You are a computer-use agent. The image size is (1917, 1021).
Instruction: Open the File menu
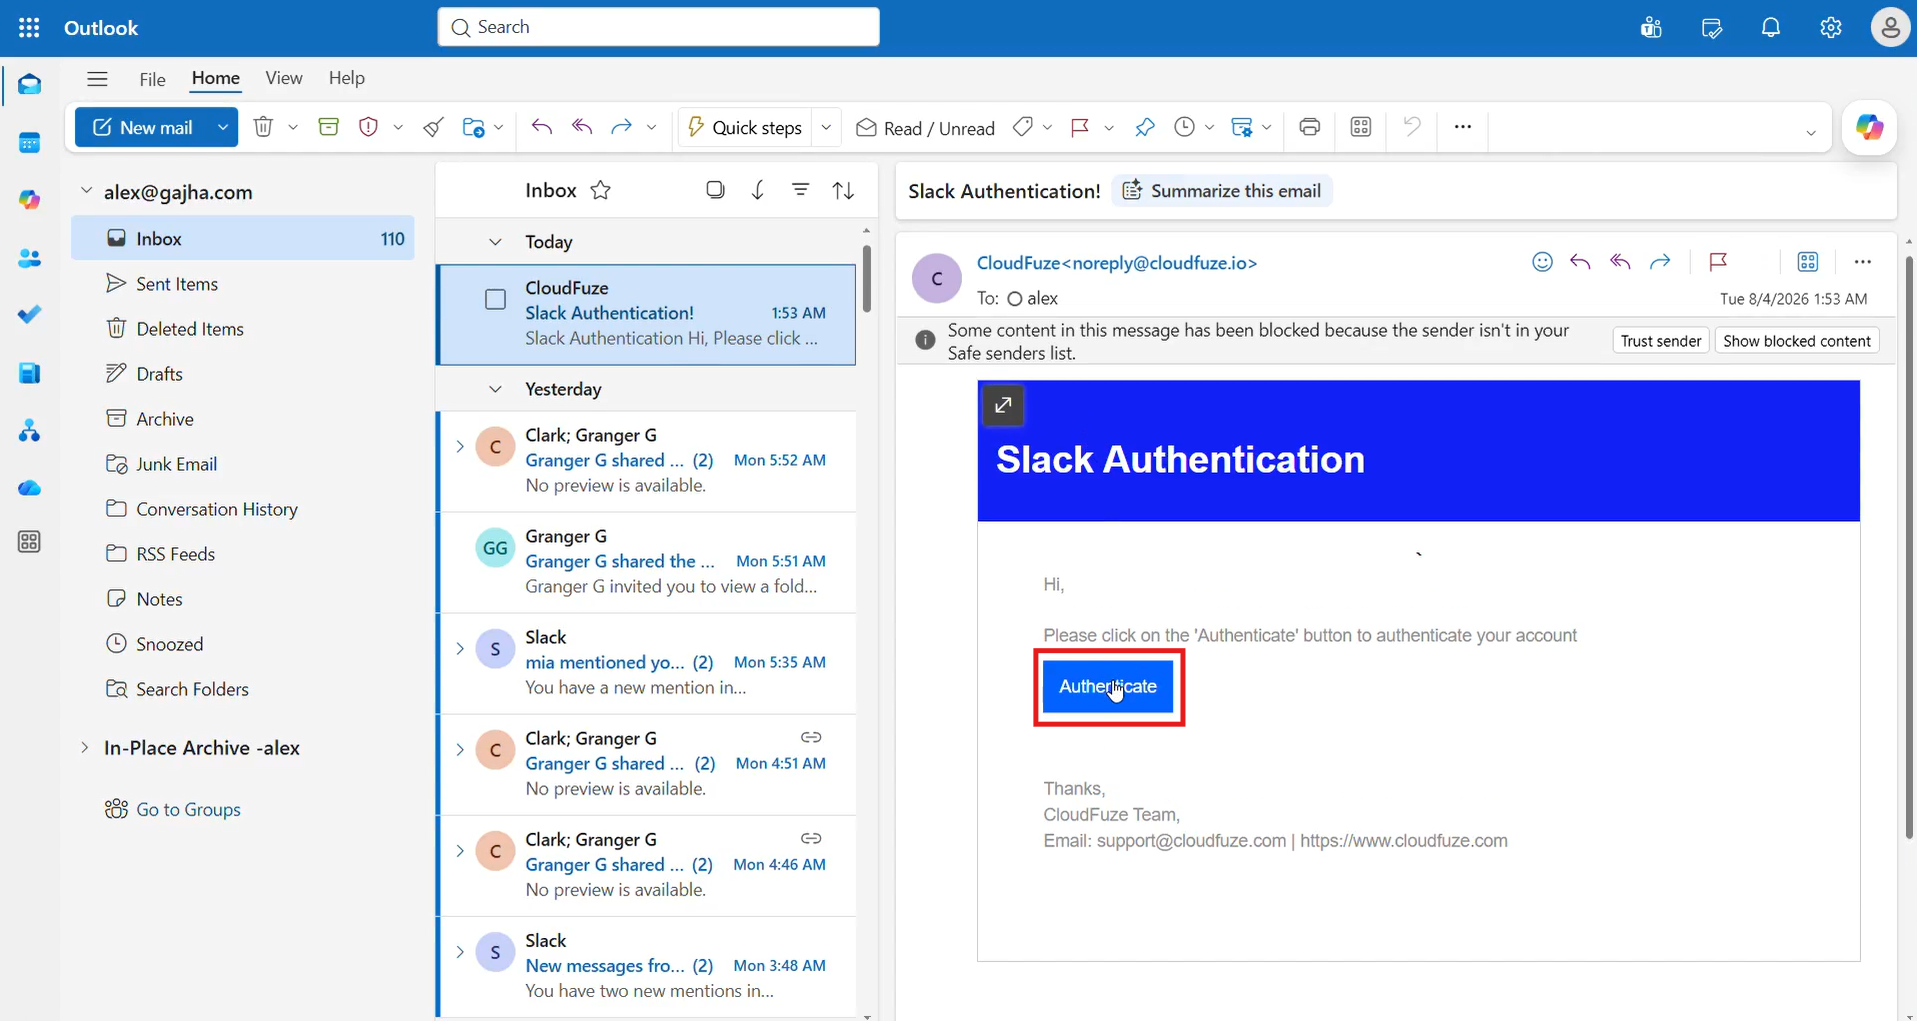coord(153,79)
